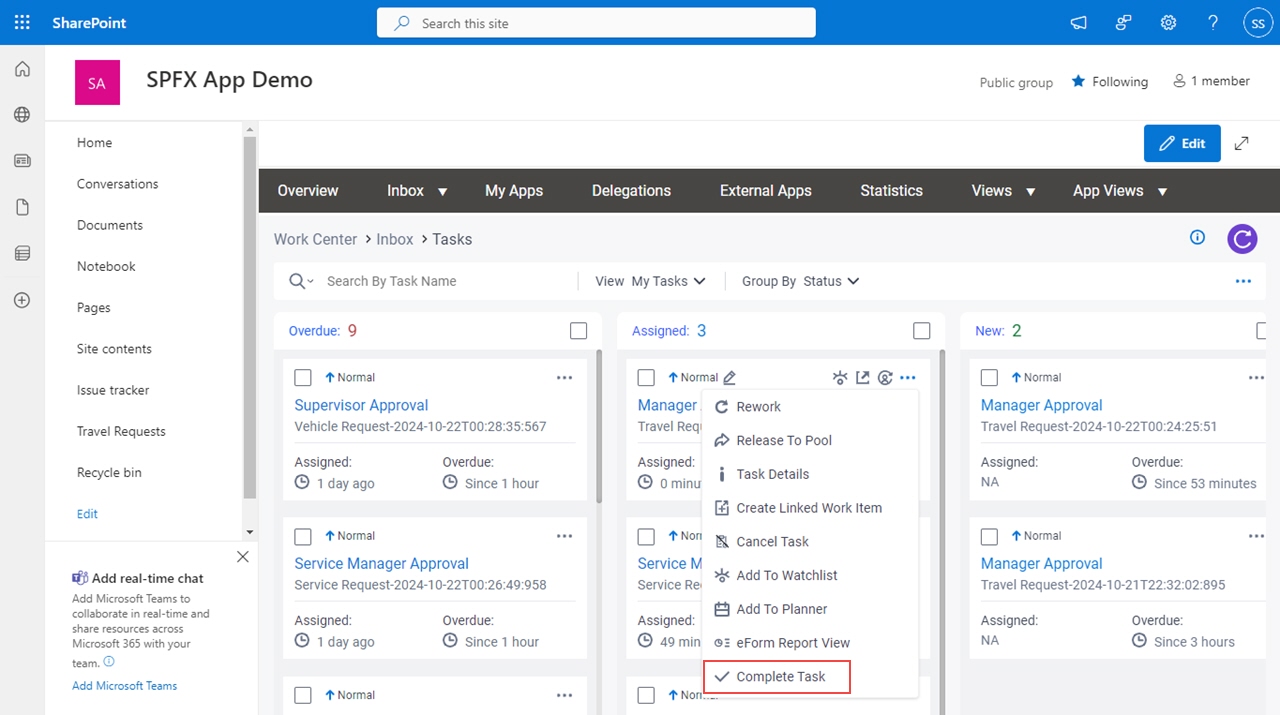This screenshot has width=1280, height=715.
Task: Click the blue info icon near Tasks breadcrumb
Action: pos(1197,237)
